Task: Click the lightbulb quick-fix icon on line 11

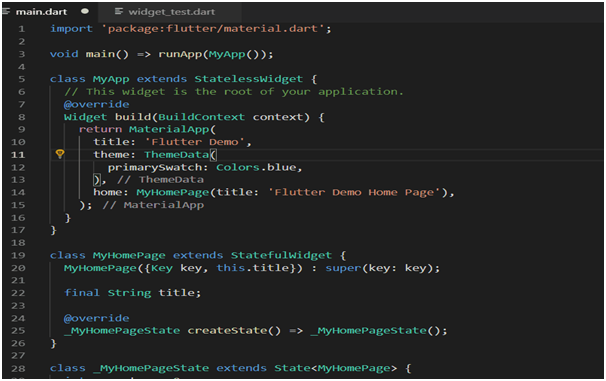Action: click(60, 154)
